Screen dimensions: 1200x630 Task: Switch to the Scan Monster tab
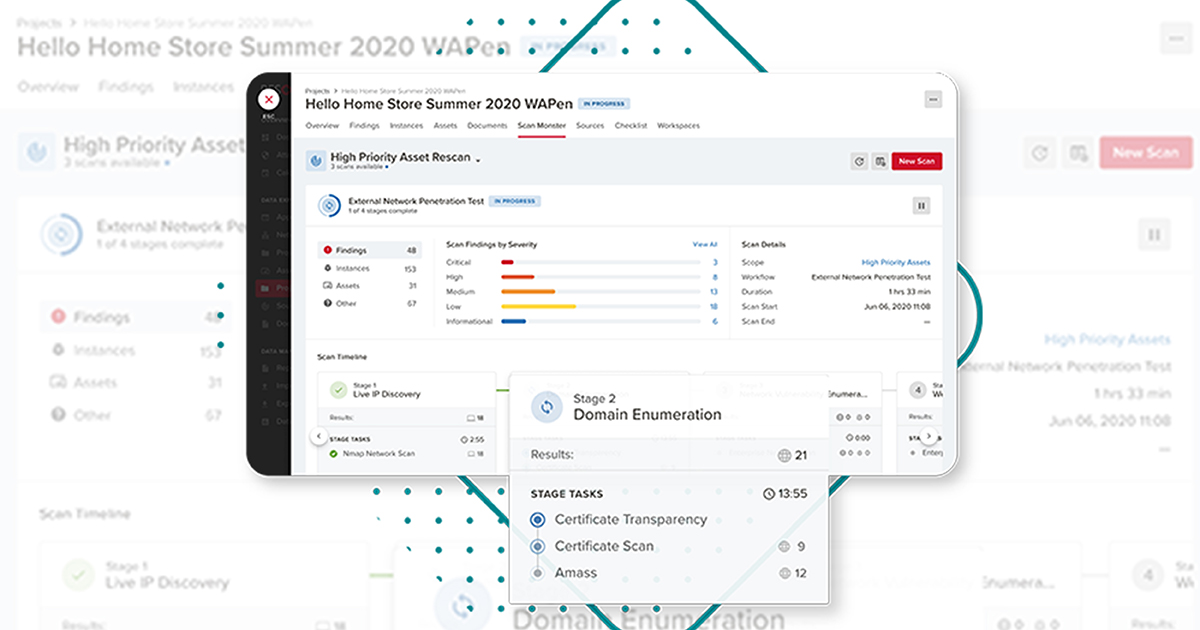542,125
